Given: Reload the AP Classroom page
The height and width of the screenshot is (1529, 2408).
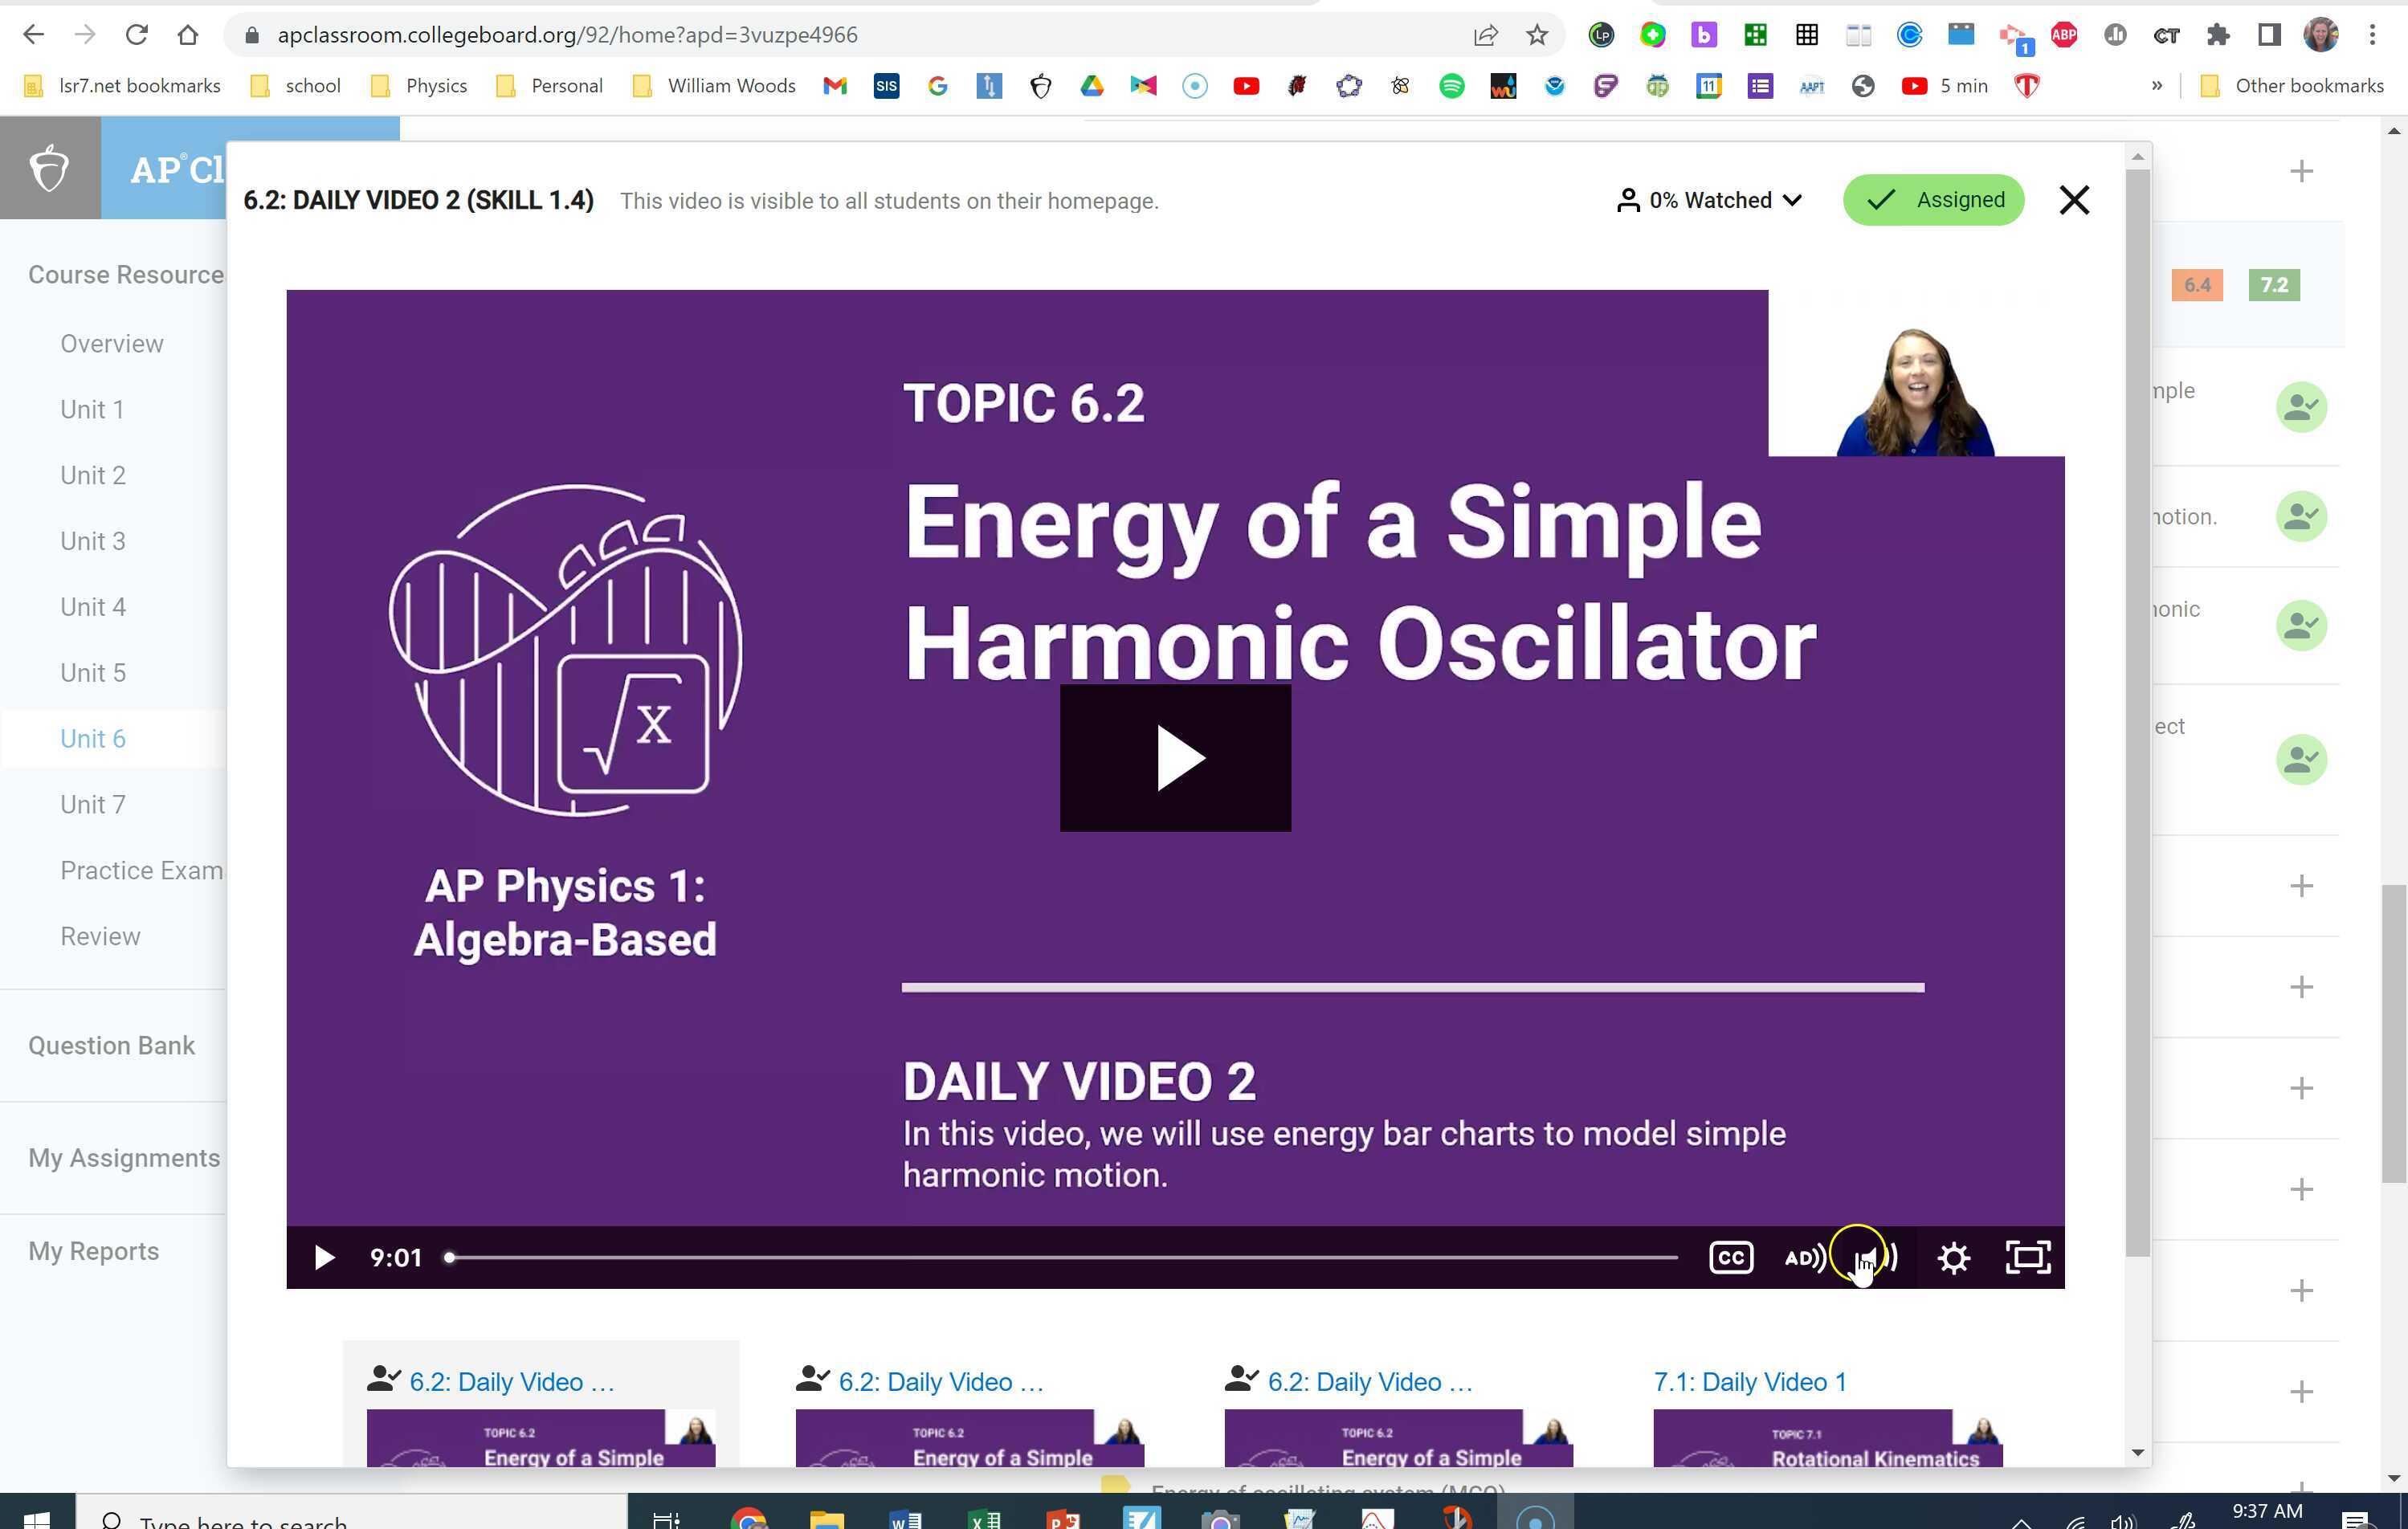Looking at the screenshot, I should pos(137,35).
